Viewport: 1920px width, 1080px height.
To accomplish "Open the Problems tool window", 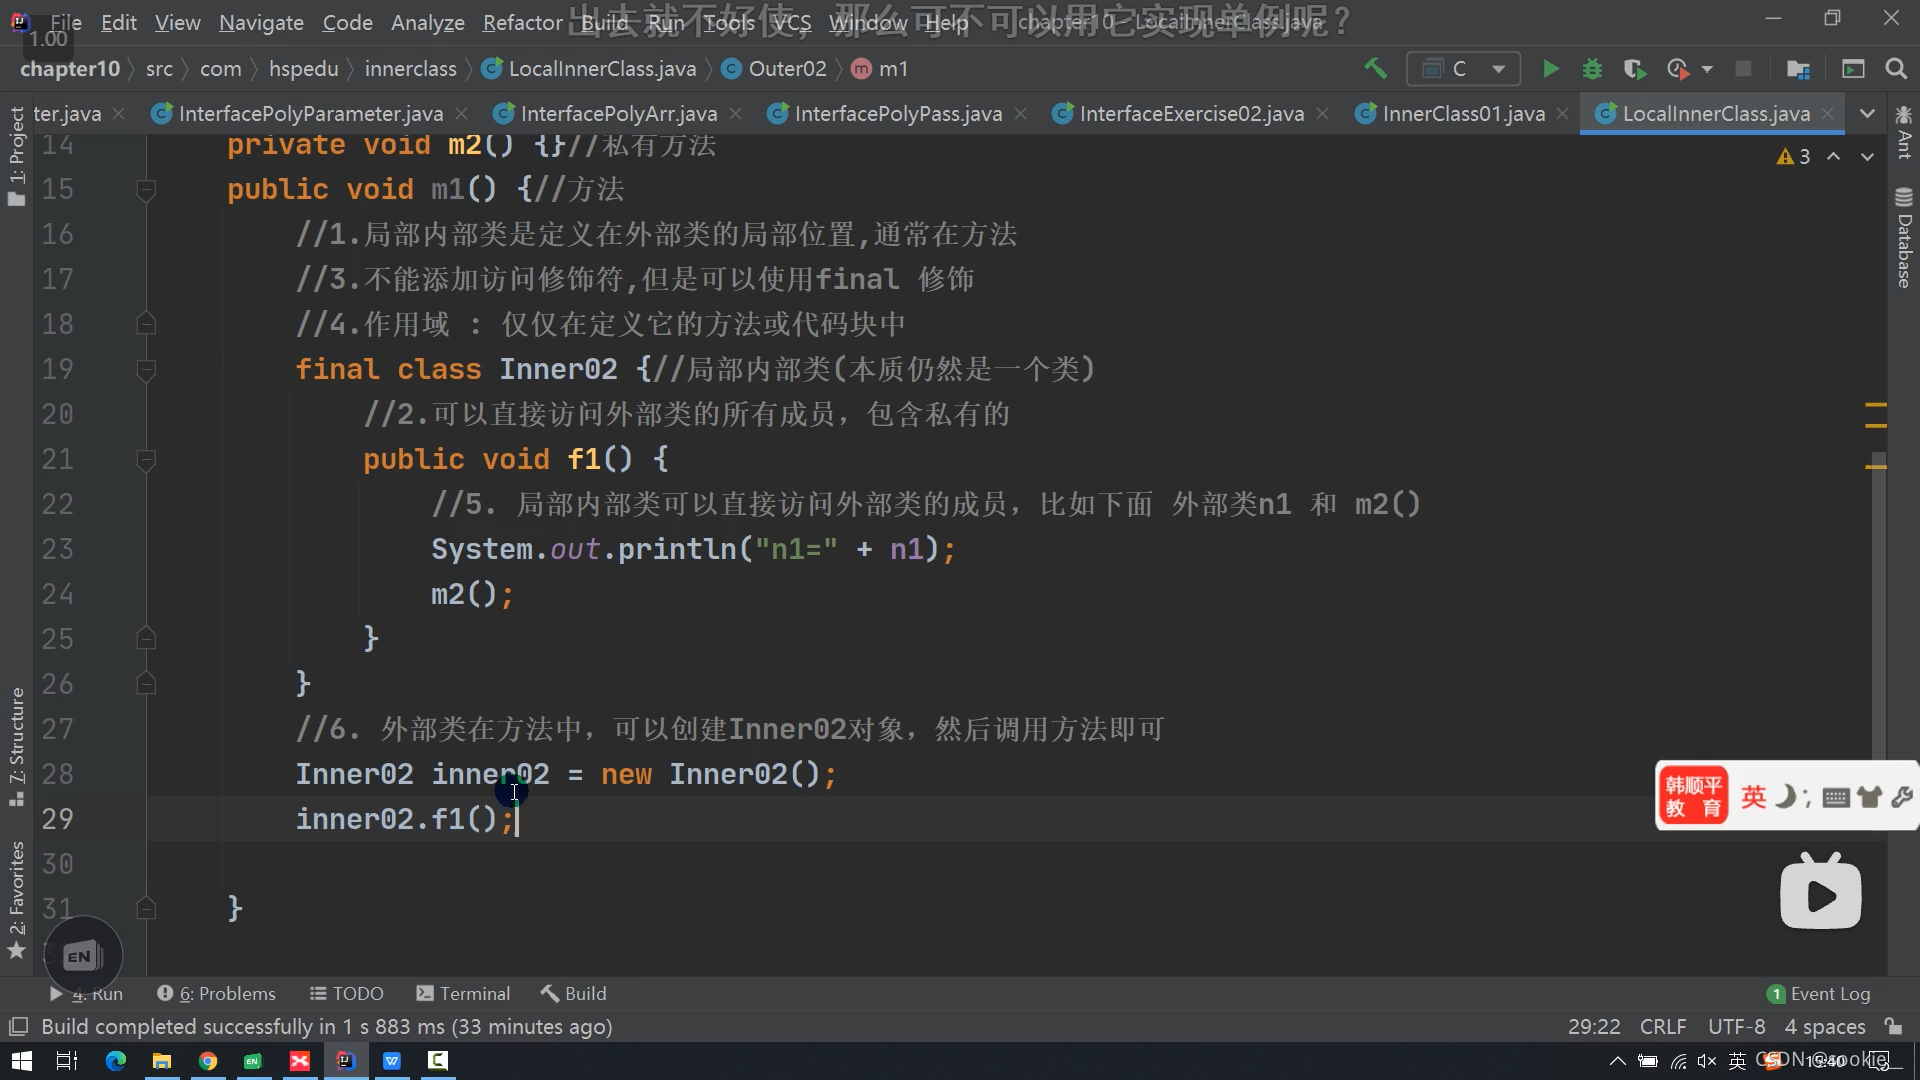I will pyautogui.click(x=216, y=994).
